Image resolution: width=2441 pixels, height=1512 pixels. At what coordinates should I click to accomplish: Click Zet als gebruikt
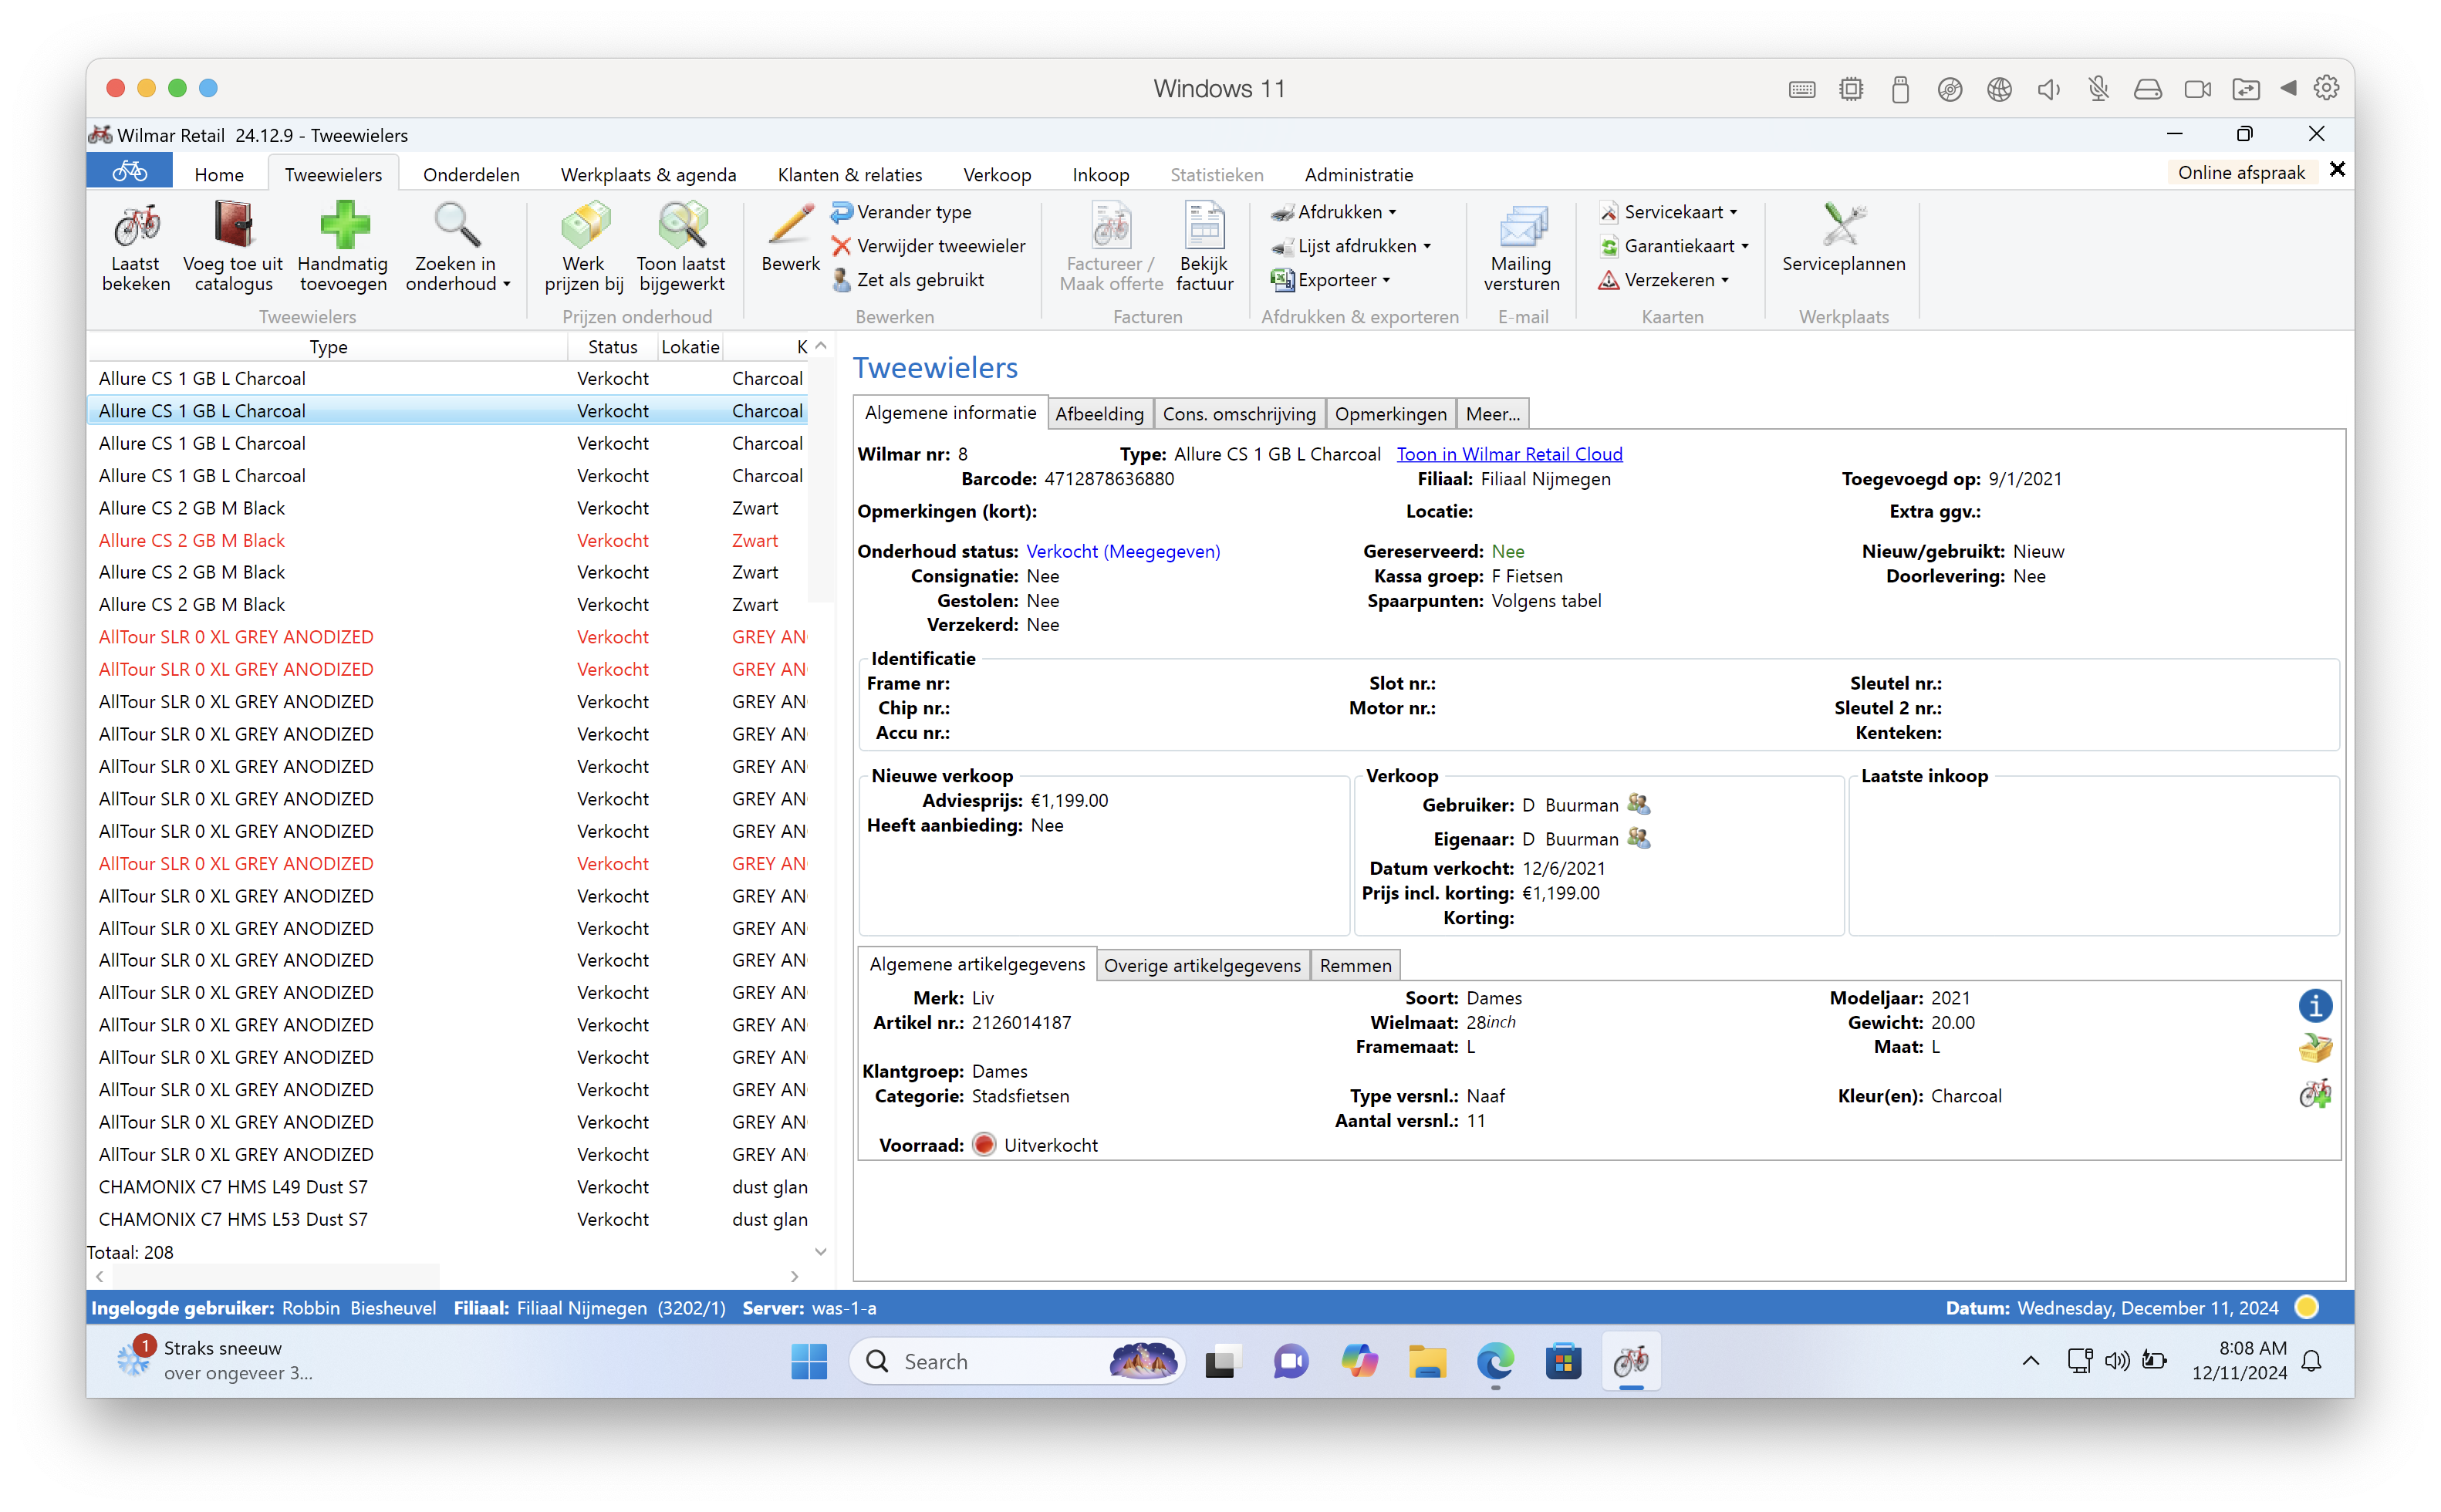pyautogui.click(x=909, y=280)
